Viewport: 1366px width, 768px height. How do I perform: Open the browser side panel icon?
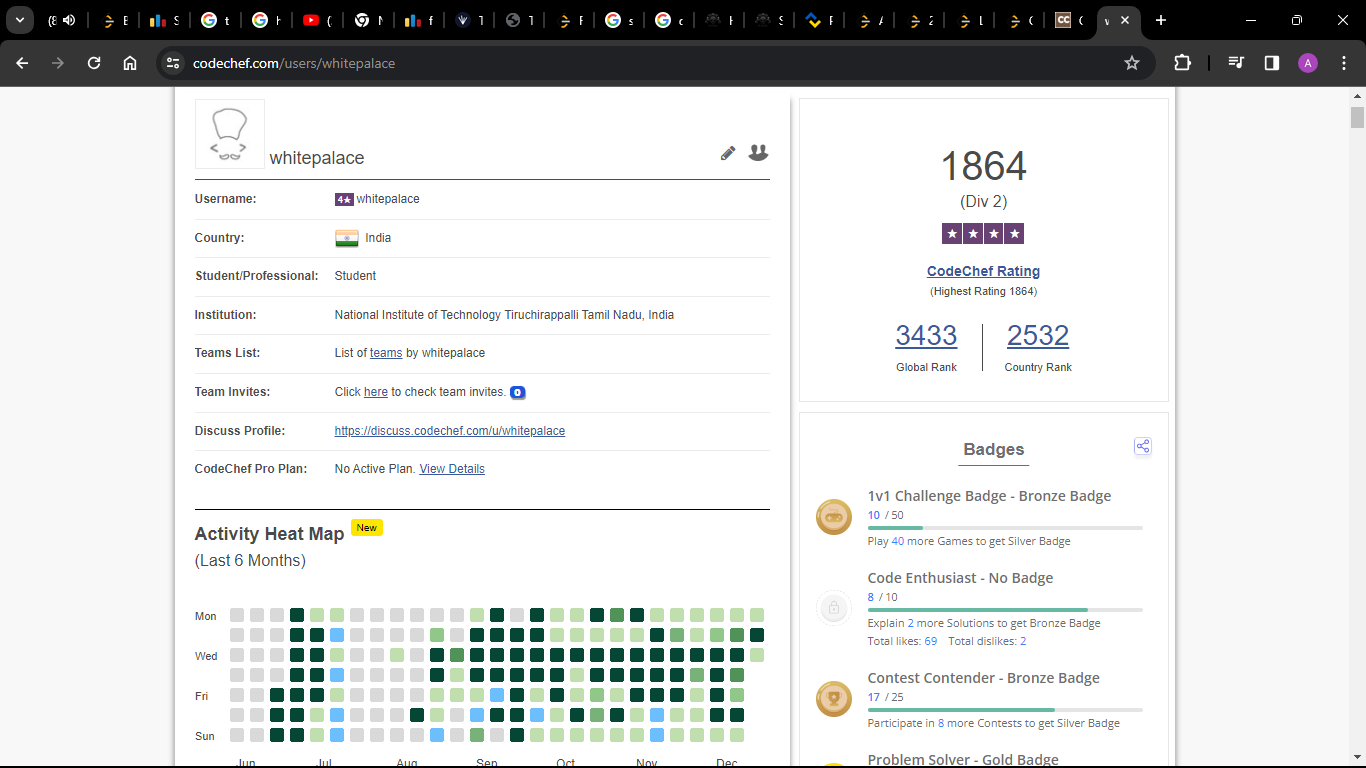coord(1272,63)
